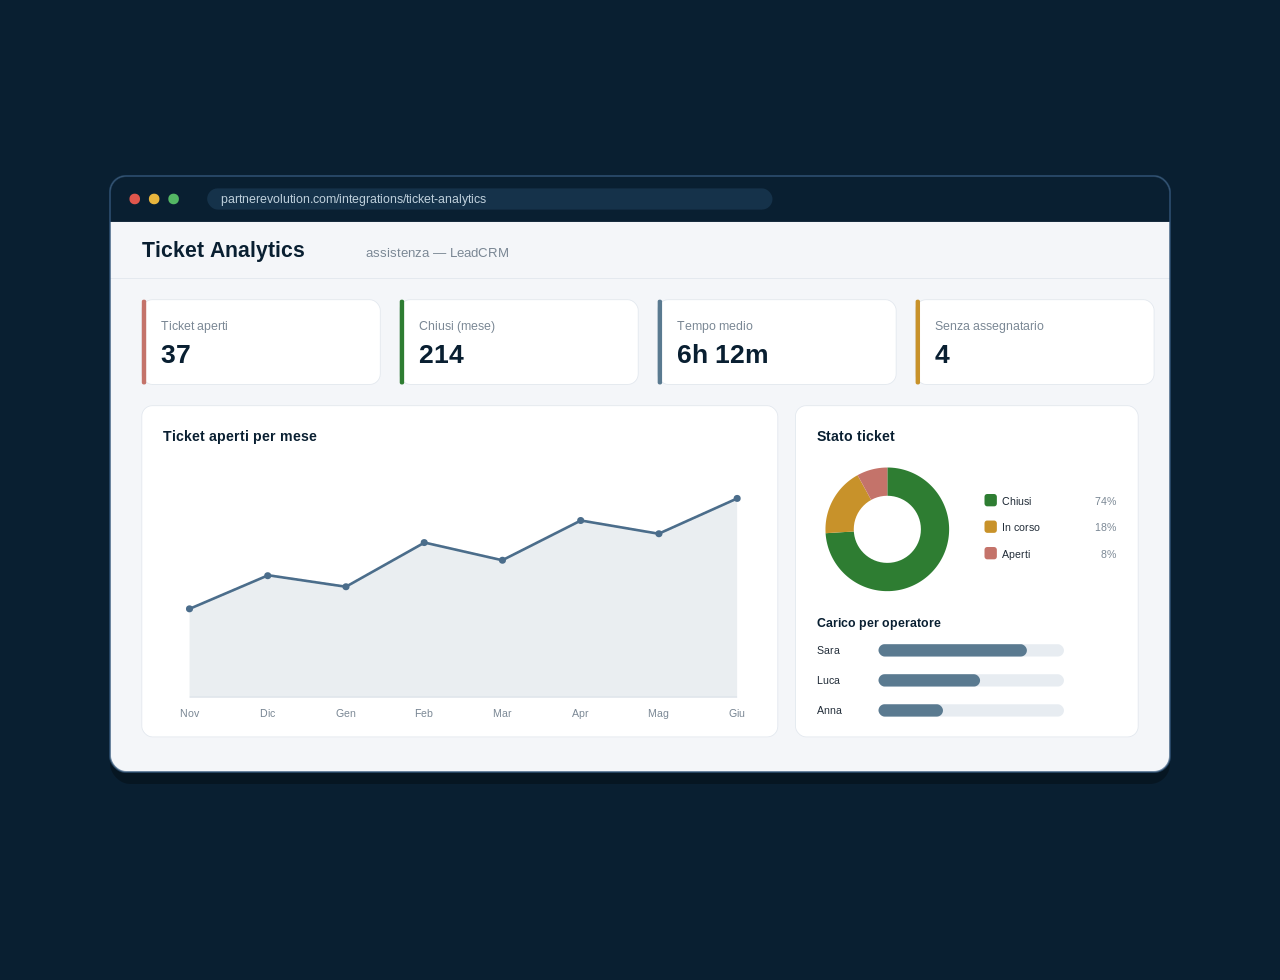1280x980 pixels.
Task: Click the 'Ticket aperti per mese' chart title
Action: (x=240, y=436)
